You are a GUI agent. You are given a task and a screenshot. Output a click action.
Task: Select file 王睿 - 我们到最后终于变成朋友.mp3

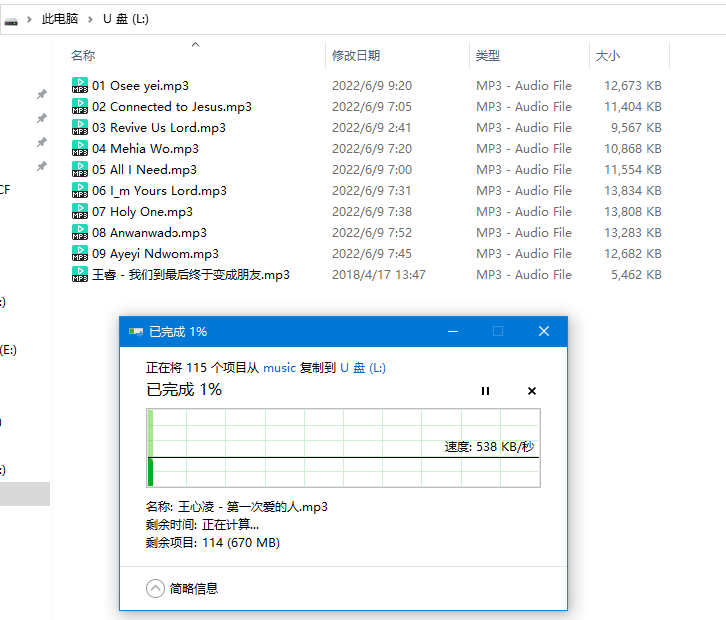coord(190,275)
